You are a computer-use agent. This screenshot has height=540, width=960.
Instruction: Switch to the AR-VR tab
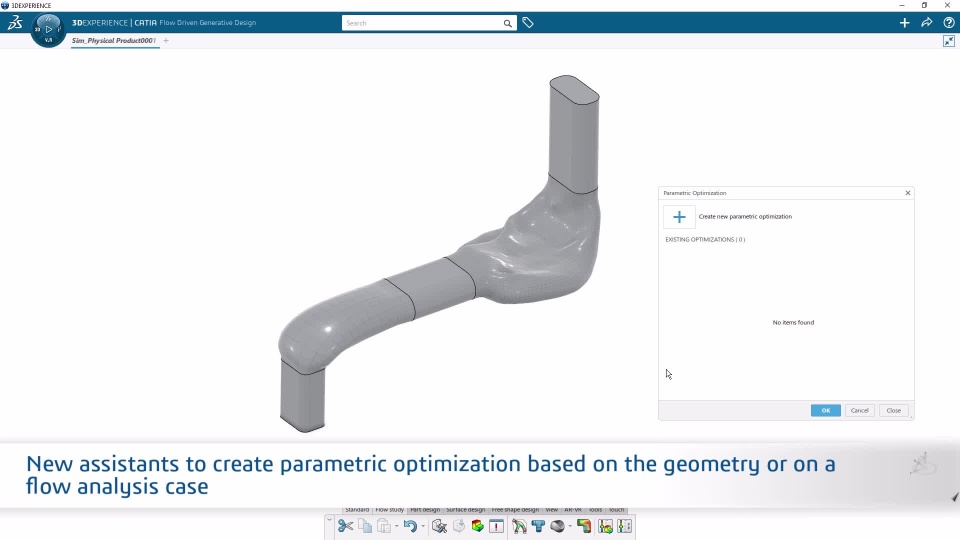click(x=573, y=509)
